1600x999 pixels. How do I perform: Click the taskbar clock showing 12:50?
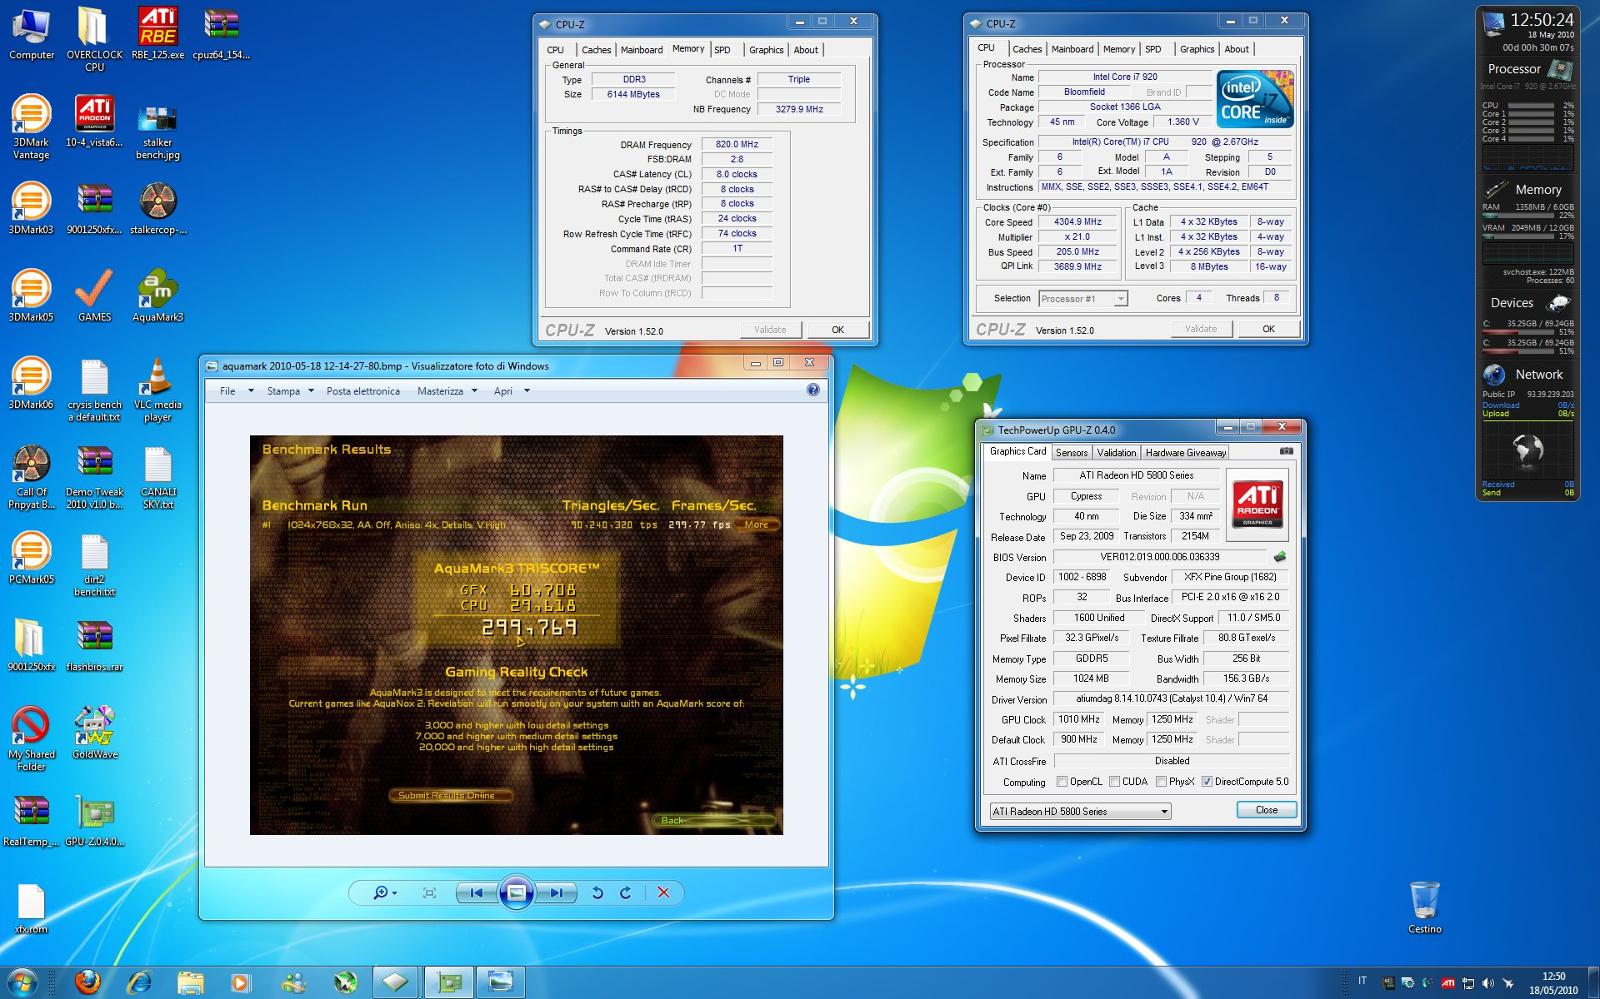pyautogui.click(x=1553, y=983)
